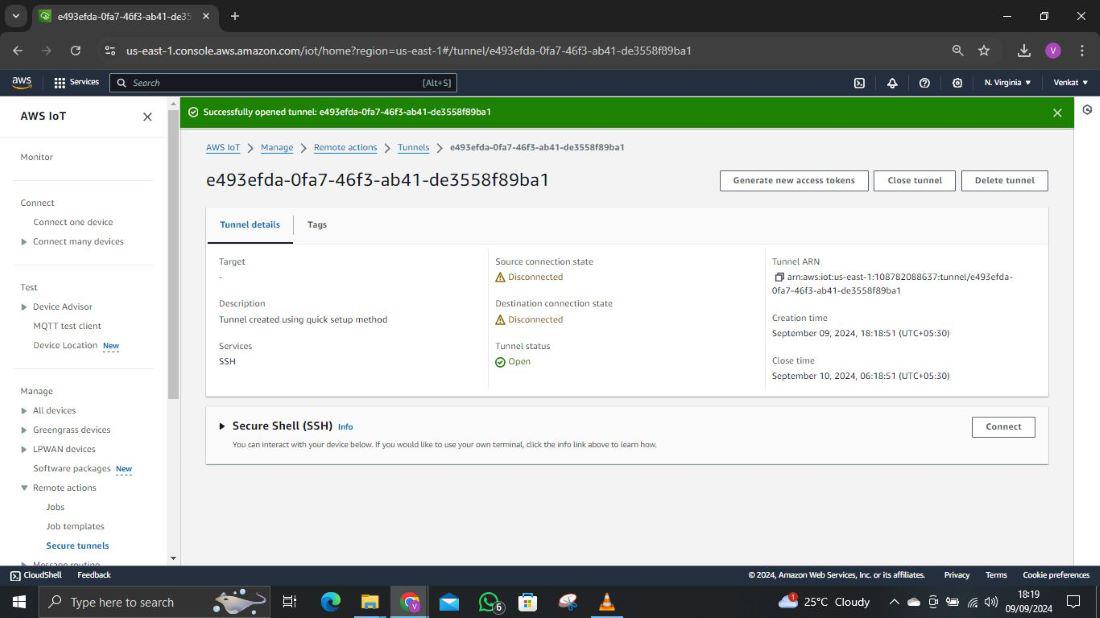Open Cookie preferences in footer
Image resolution: width=1100 pixels, height=618 pixels.
(x=1056, y=575)
